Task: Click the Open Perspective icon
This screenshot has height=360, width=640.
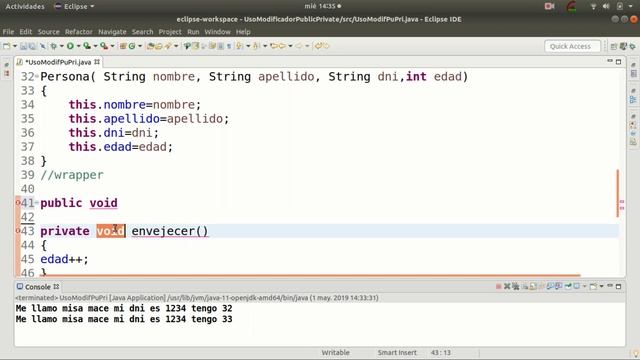Action: (614, 47)
